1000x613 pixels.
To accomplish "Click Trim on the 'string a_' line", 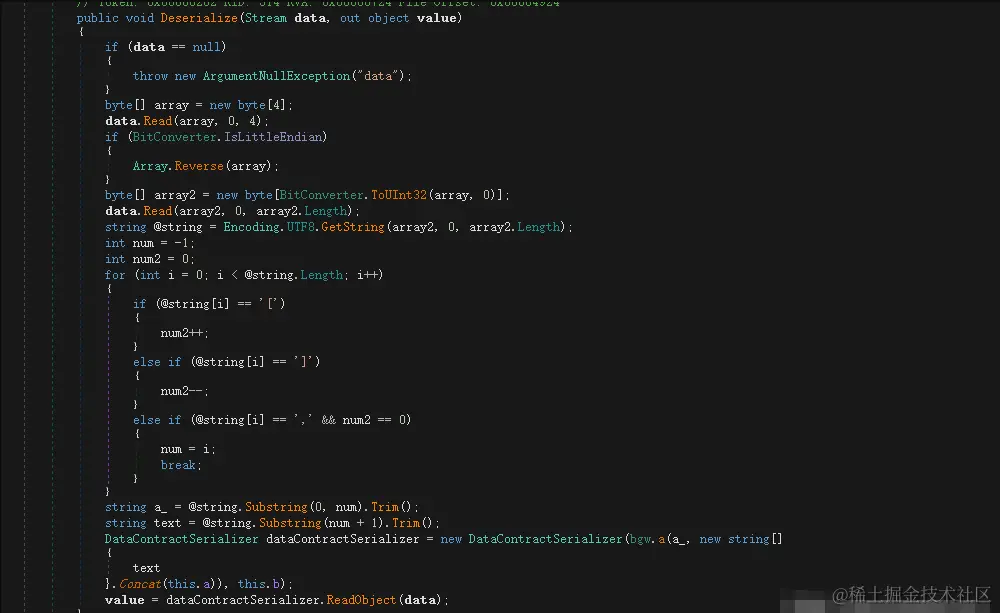I will (385, 507).
